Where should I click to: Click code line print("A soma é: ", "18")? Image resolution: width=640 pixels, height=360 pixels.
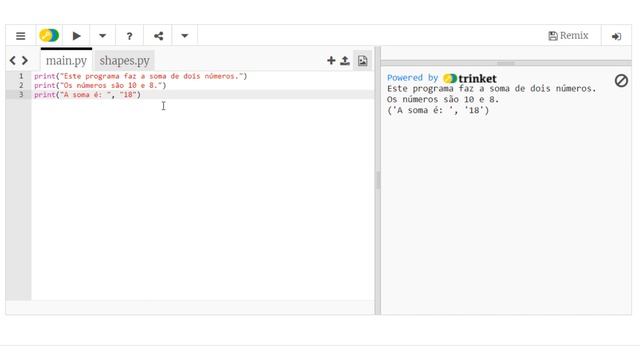pos(87,95)
